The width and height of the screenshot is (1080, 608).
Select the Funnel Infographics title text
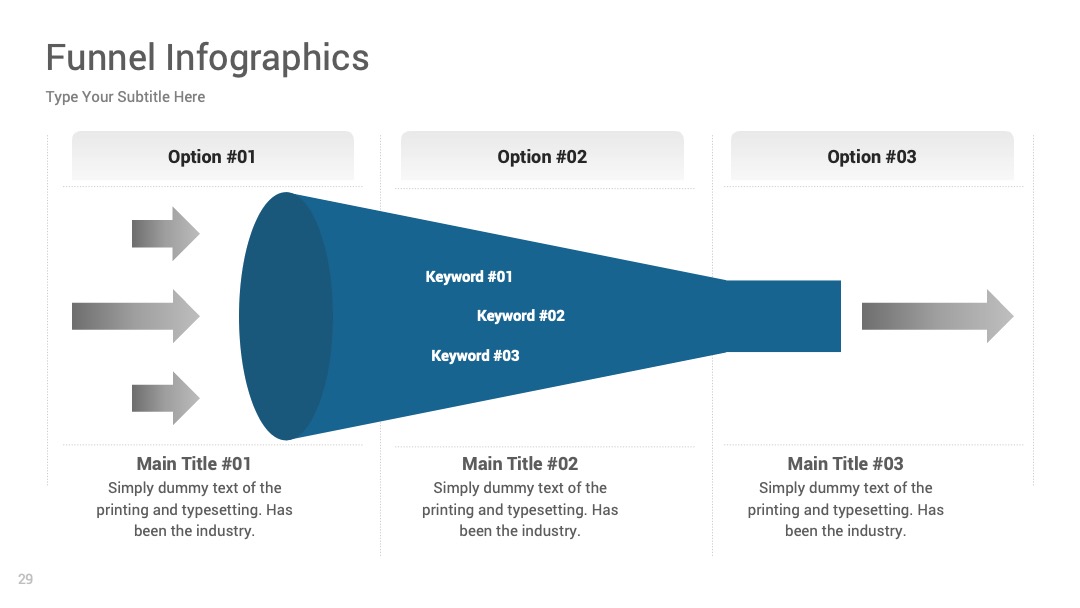207,58
